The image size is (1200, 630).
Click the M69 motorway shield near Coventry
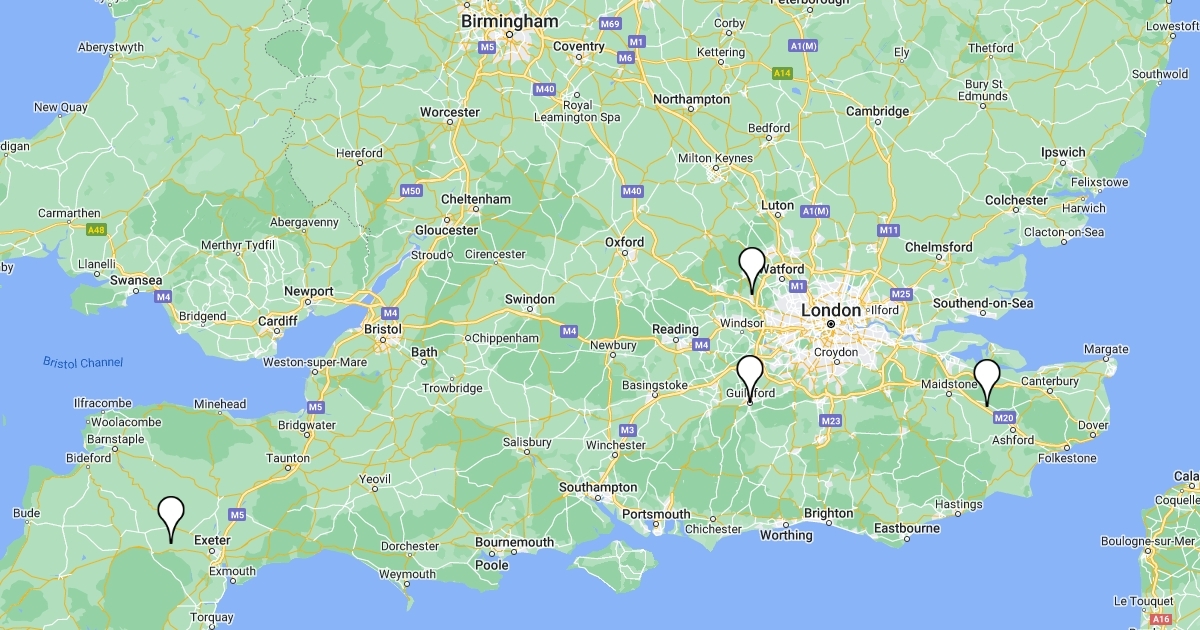click(x=611, y=22)
